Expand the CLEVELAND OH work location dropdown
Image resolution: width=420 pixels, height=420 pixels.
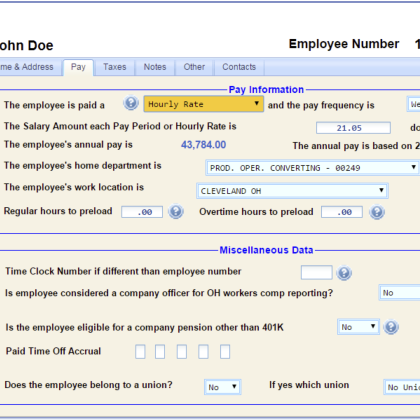(292, 191)
